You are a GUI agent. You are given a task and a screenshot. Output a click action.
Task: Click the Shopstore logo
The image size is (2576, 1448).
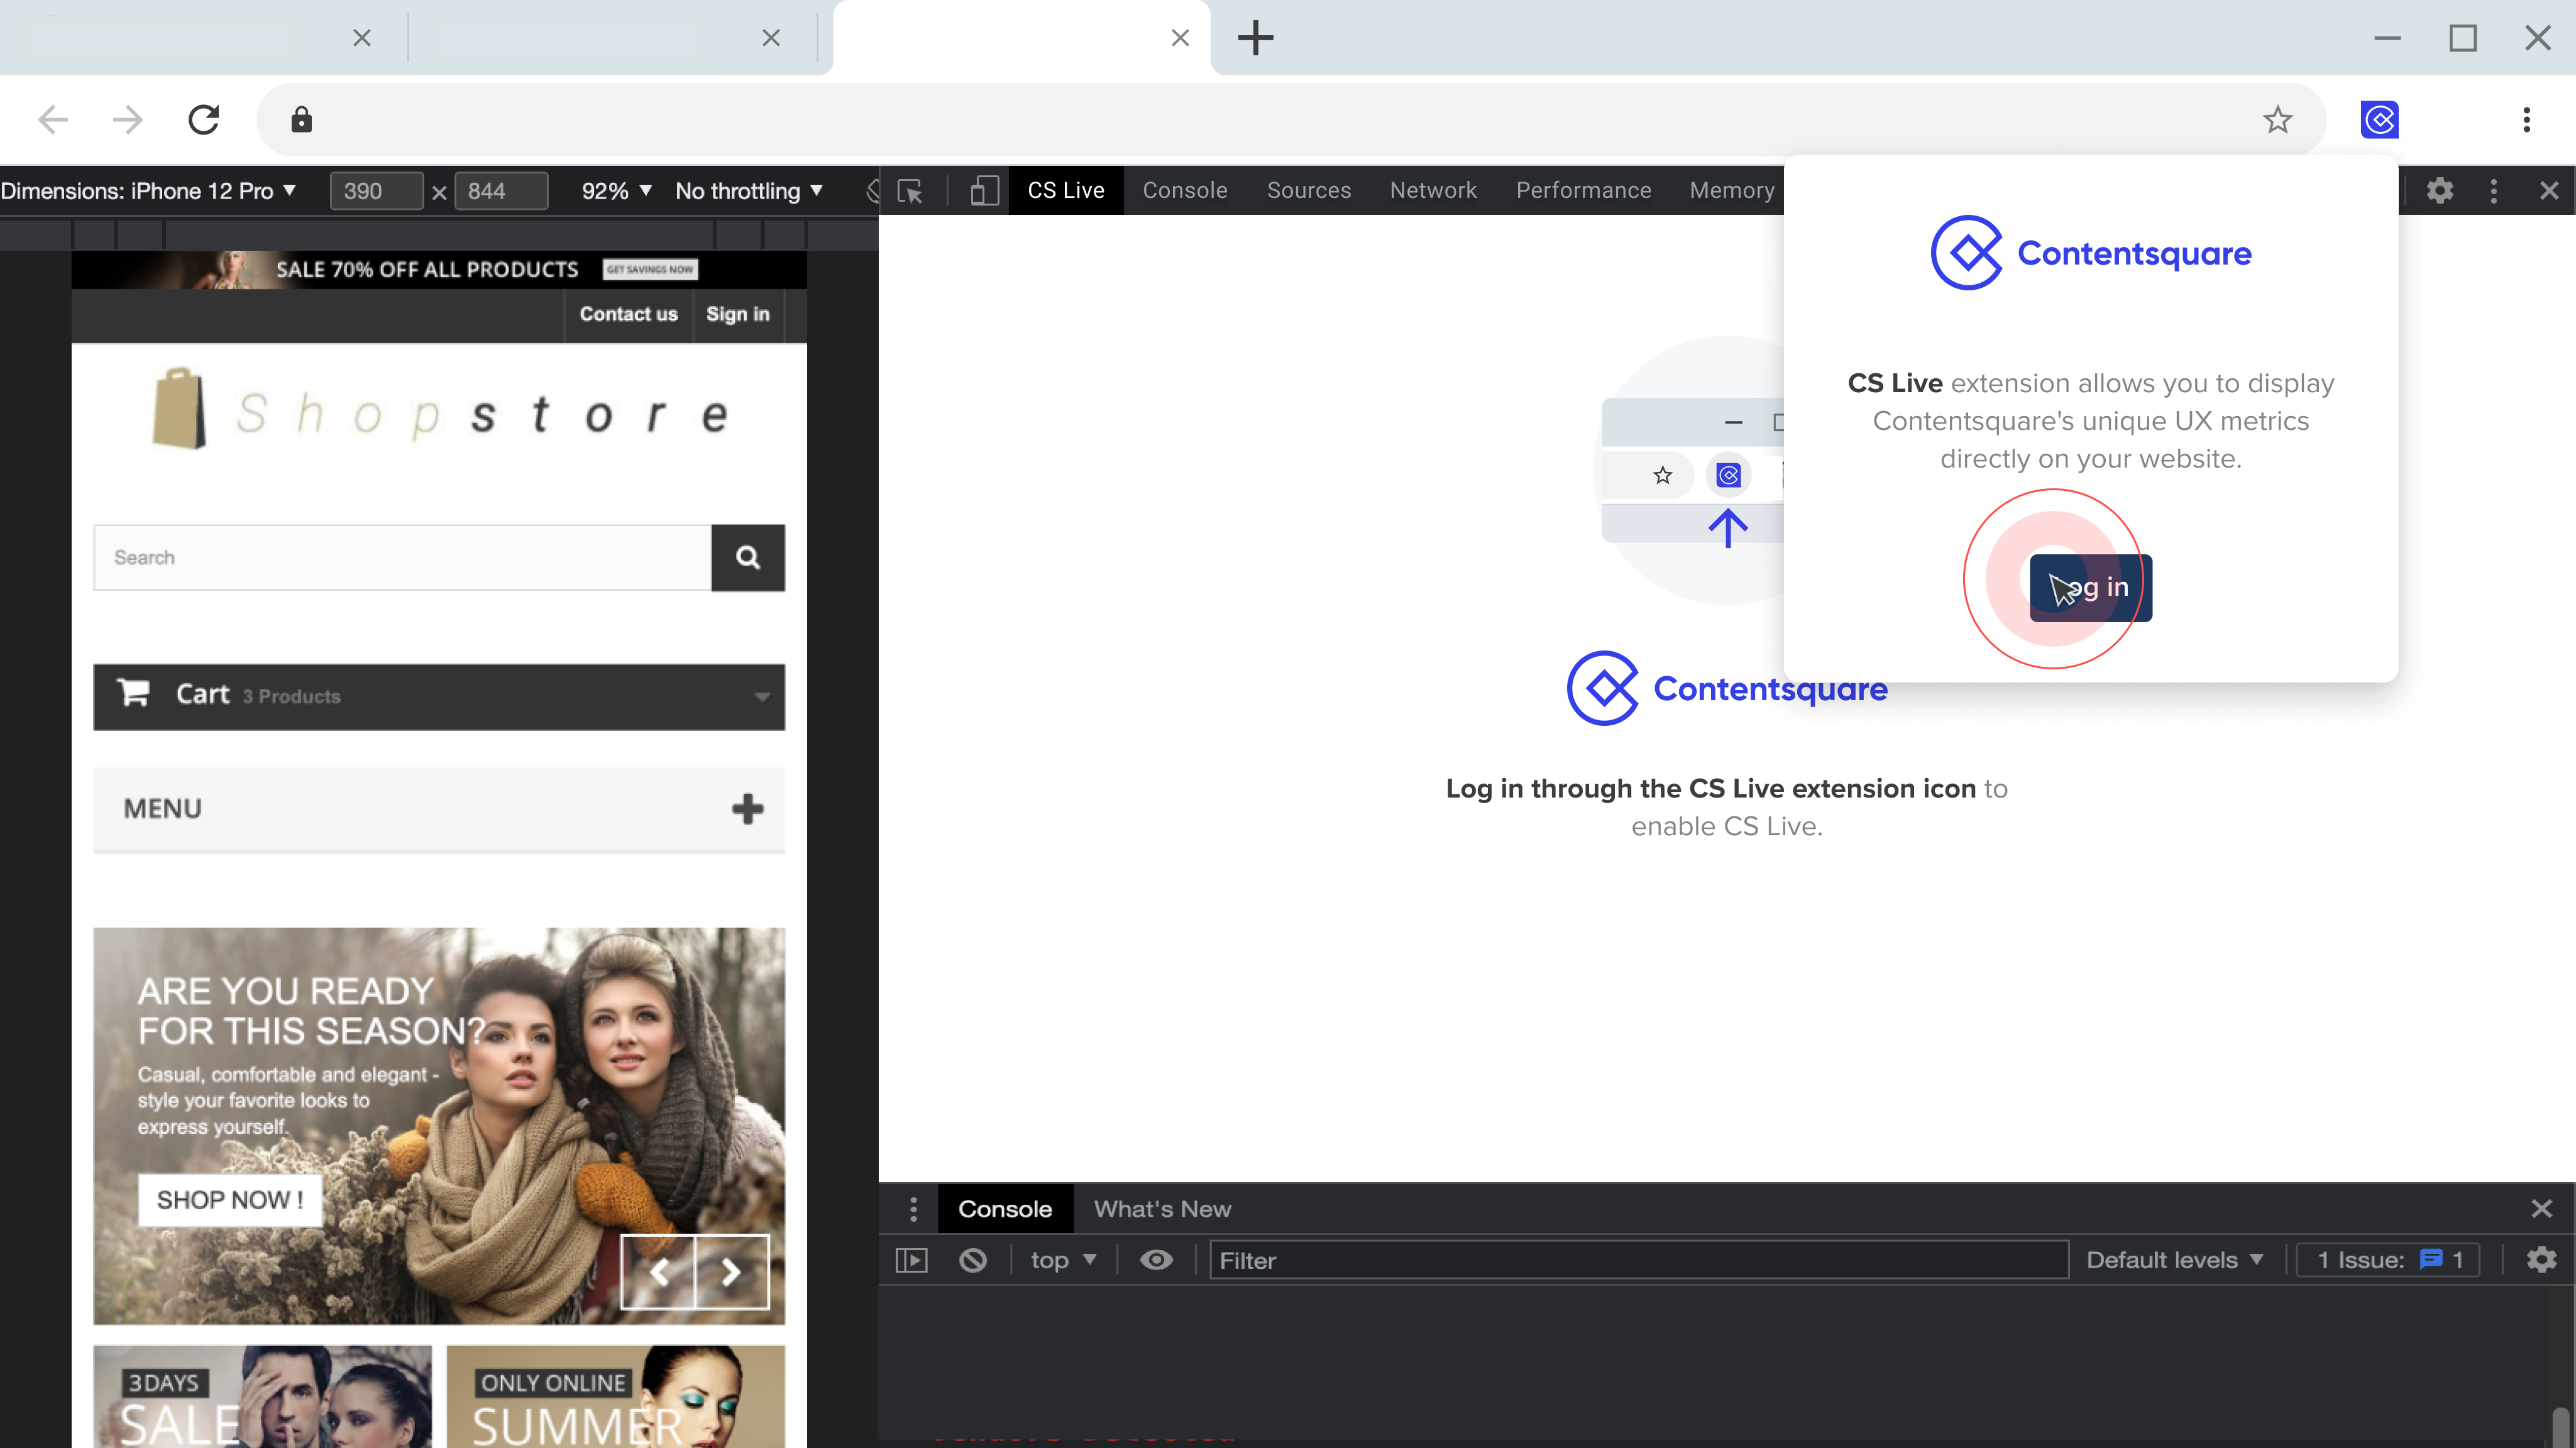click(x=440, y=410)
